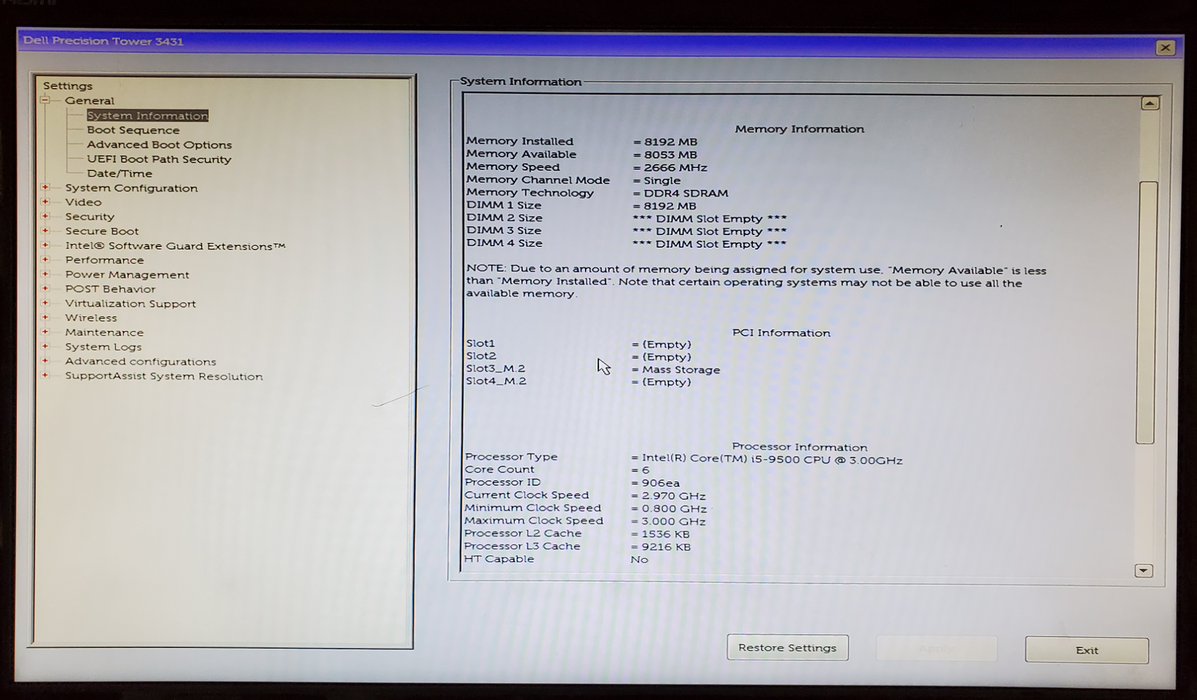
Task: Click the Memory Channel Mode Single value
Action: (657, 181)
